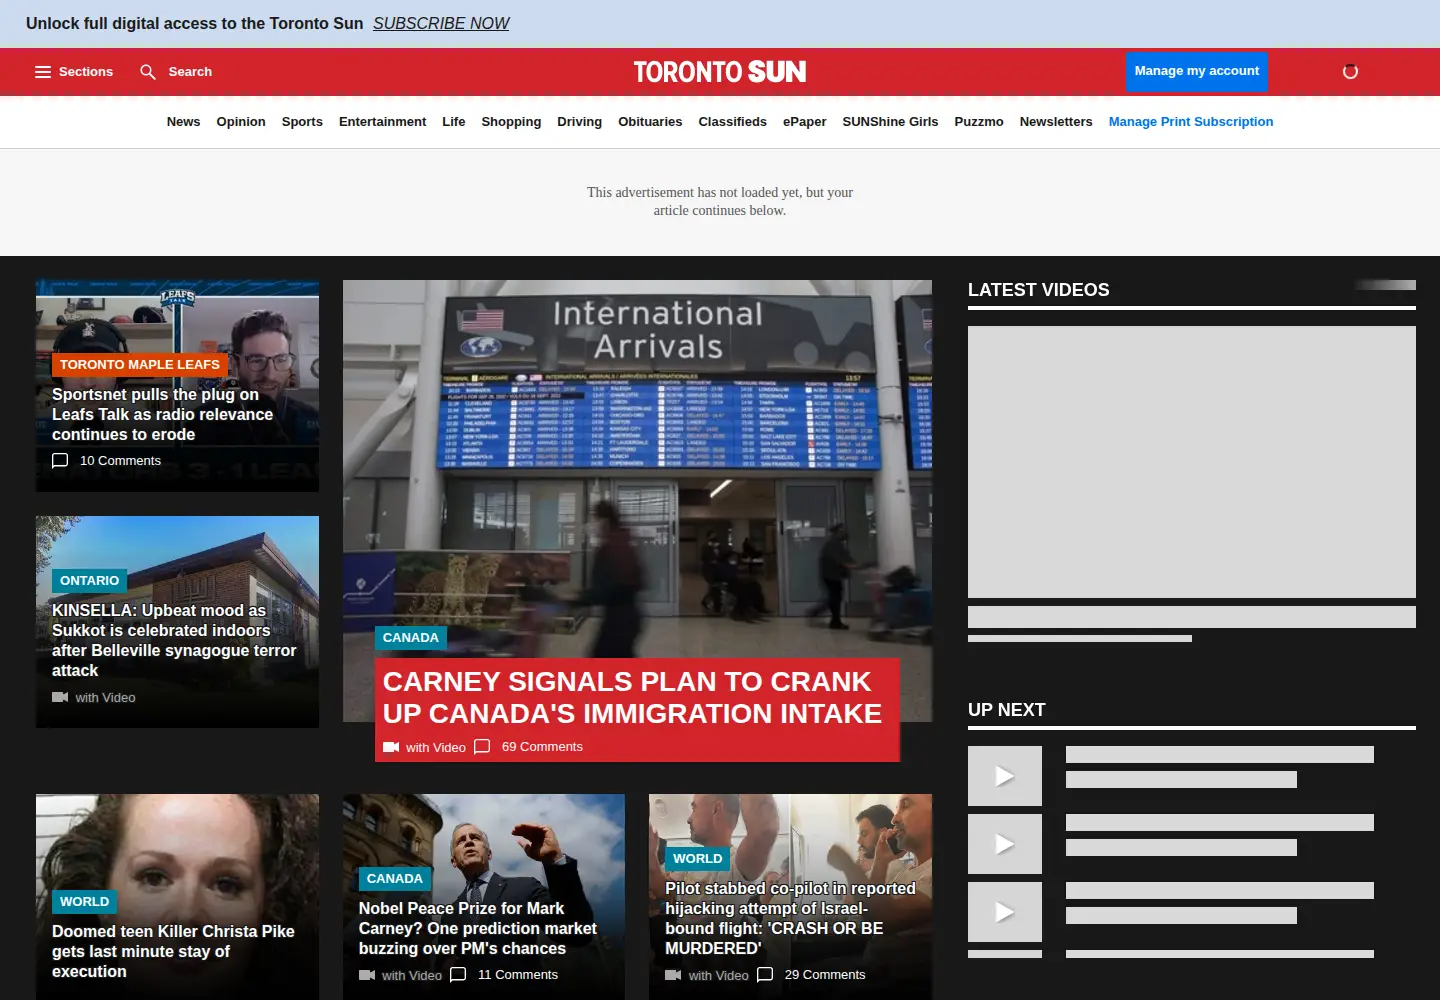Open Carney immigration intake headline
The width and height of the screenshot is (1440, 1000).
tap(633, 697)
